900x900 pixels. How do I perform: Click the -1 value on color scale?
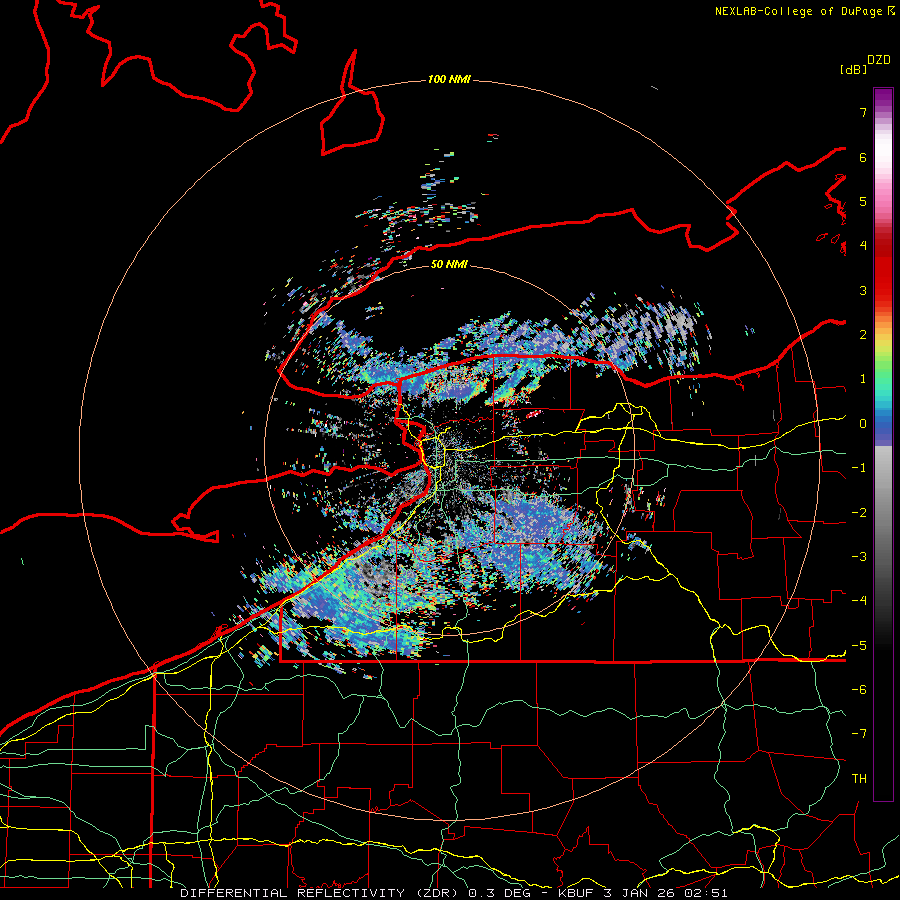pyautogui.click(x=859, y=468)
